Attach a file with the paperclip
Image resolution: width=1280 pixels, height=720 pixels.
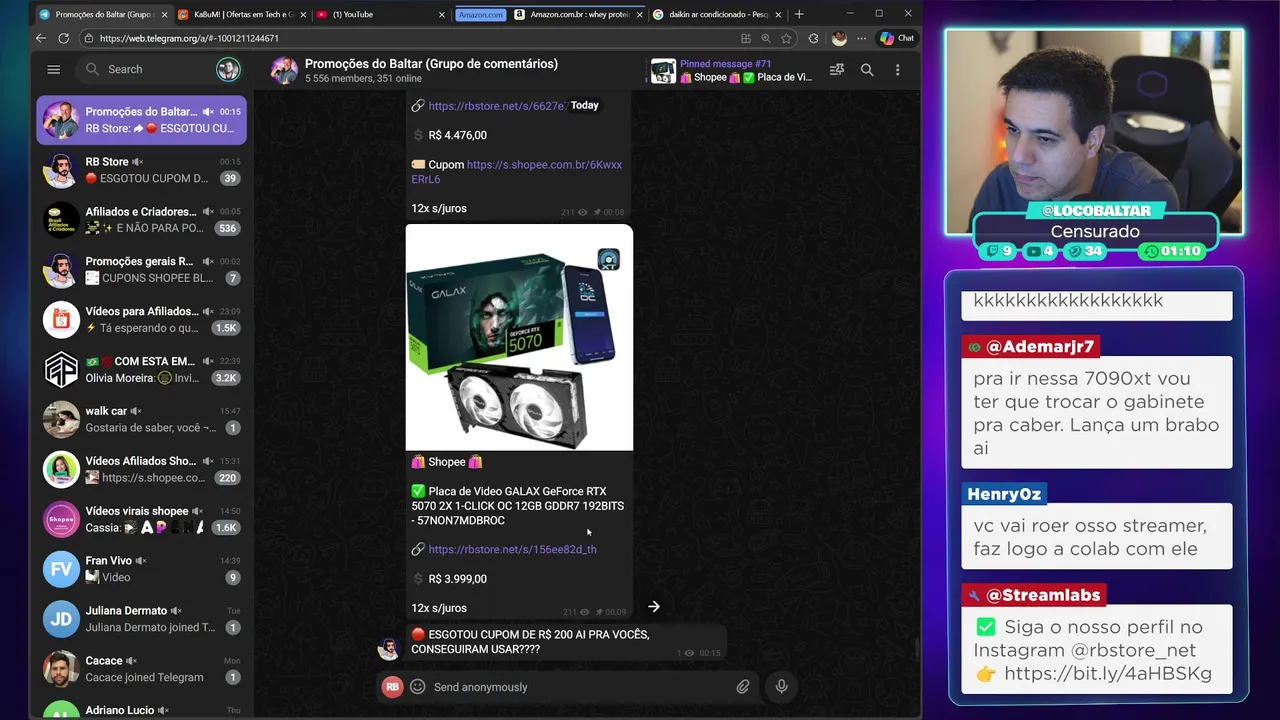[743, 687]
